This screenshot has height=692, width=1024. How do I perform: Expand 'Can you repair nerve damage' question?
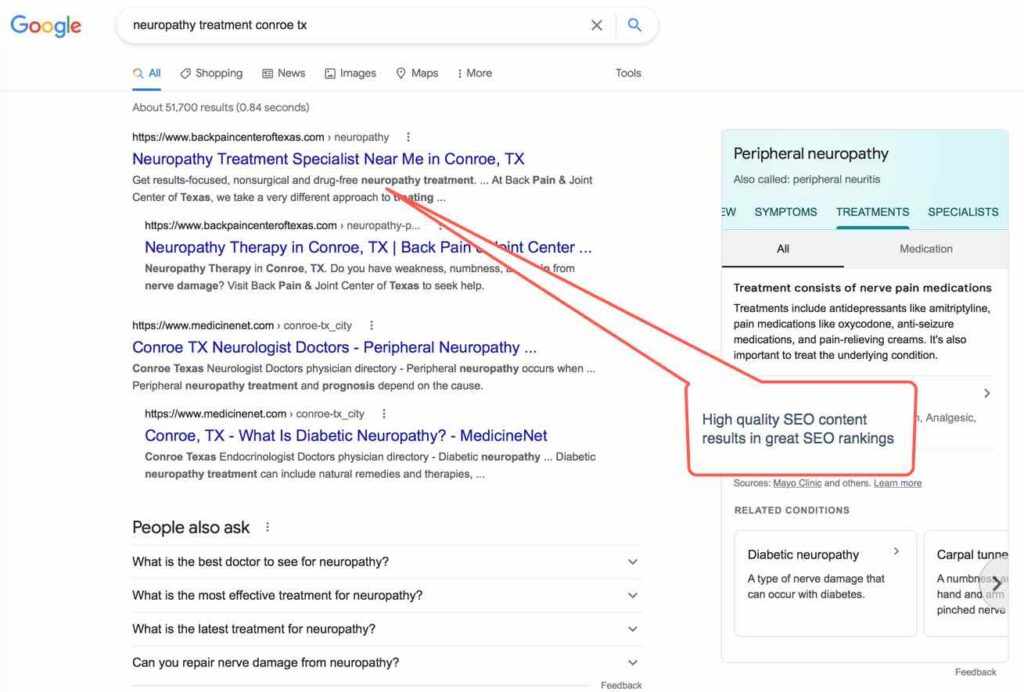[387, 663]
